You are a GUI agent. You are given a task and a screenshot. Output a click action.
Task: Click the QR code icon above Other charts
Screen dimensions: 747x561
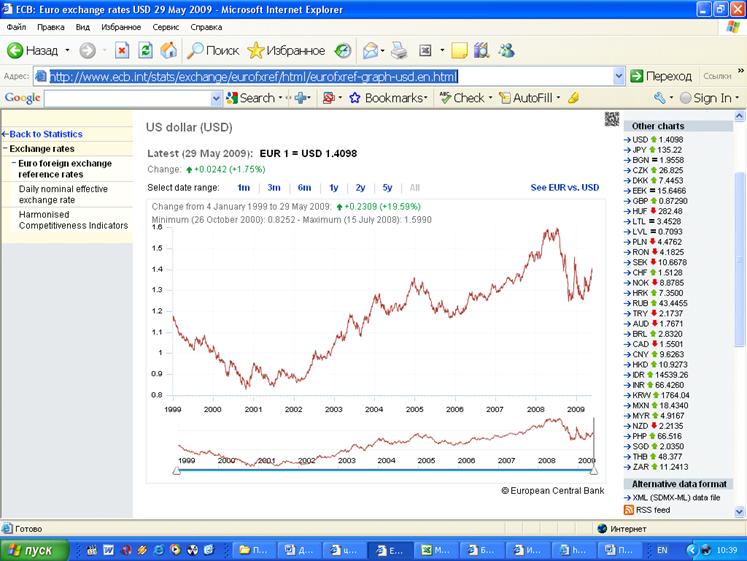pyautogui.click(x=612, y=119)
